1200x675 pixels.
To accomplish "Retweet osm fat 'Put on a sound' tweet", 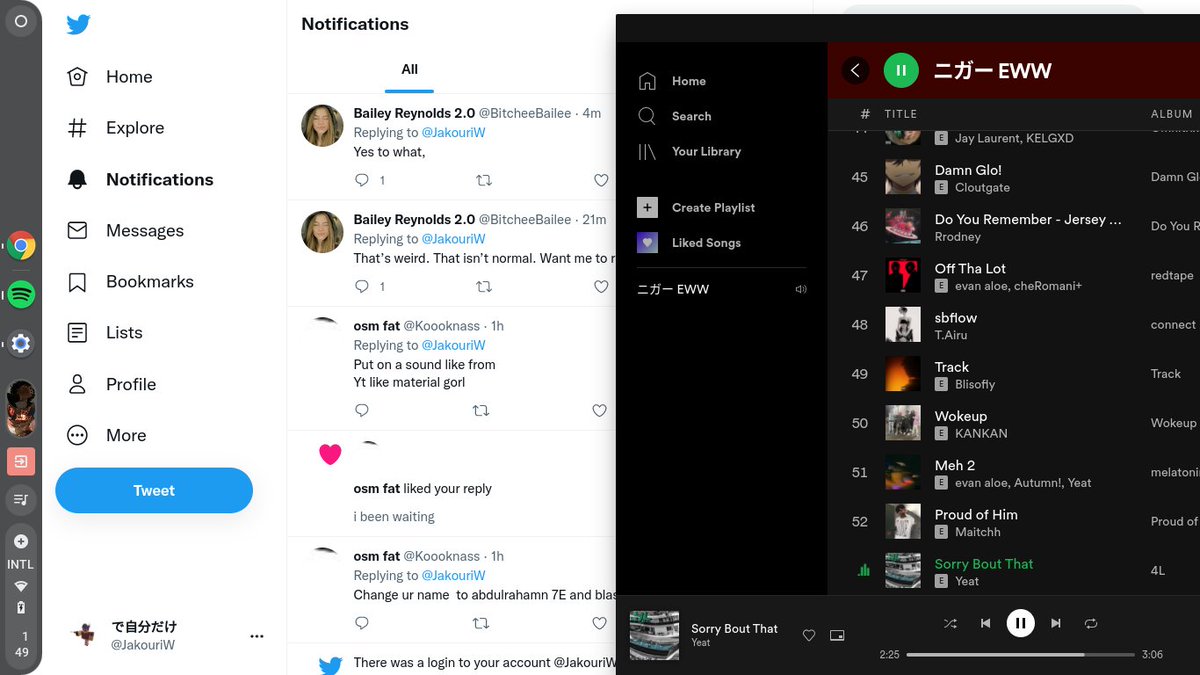I will pyautogui.click(x=481, y=410).
